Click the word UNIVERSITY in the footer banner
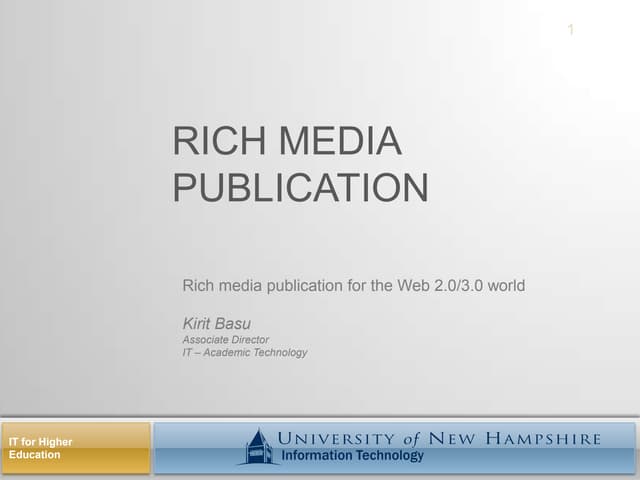Viewport: 640px width, 480px height. click(335, 438)
